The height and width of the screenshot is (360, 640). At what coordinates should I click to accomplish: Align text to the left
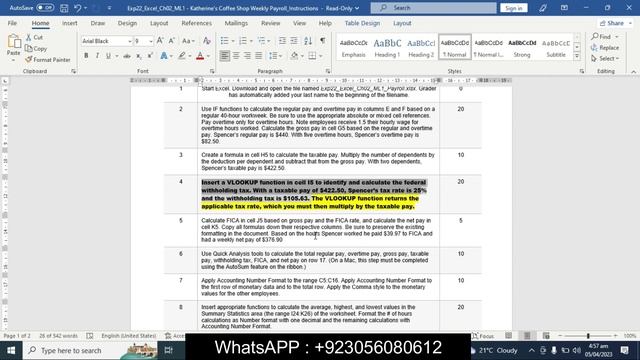pos(224,56)
